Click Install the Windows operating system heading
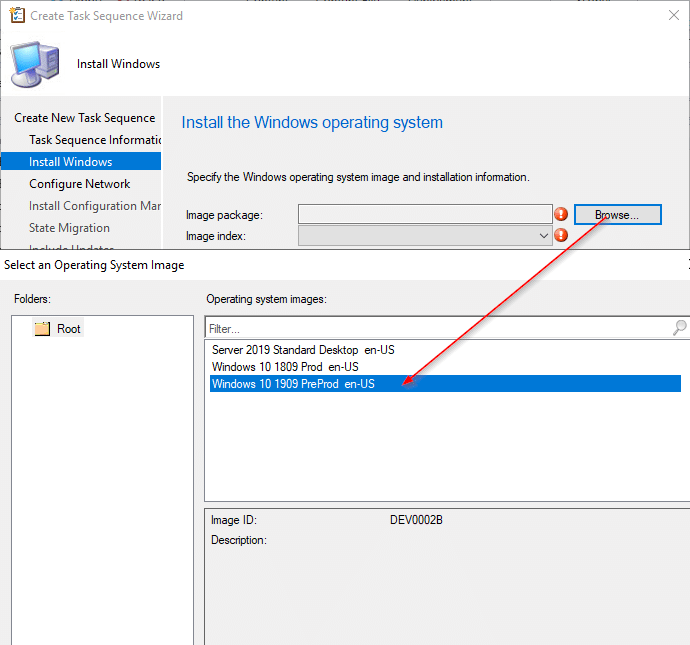This screenshot has width=690, height=645. [x=312, y=123]
